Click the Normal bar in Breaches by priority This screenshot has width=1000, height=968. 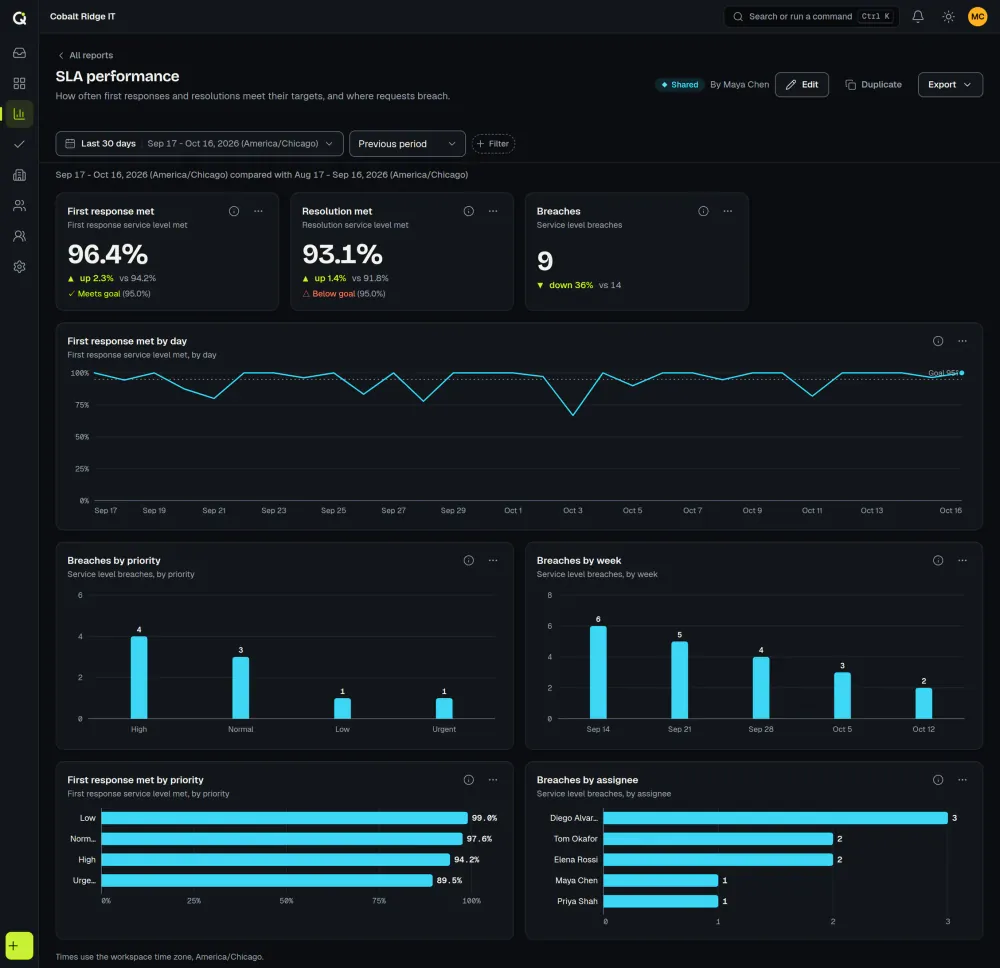[240, 688]
